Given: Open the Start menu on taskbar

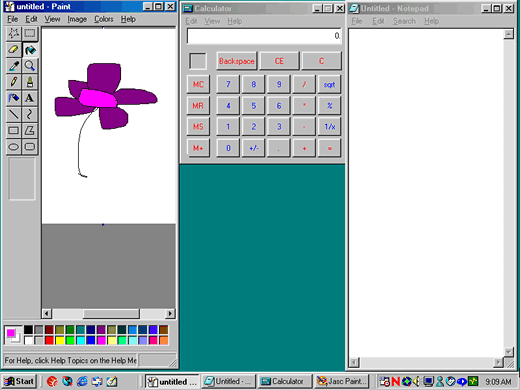Looking at the screenshot, I should point(19,381).
